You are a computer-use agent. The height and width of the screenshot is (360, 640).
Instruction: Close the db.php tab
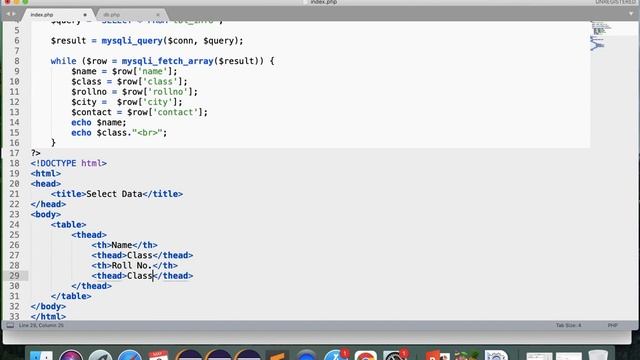pos(158,15)
